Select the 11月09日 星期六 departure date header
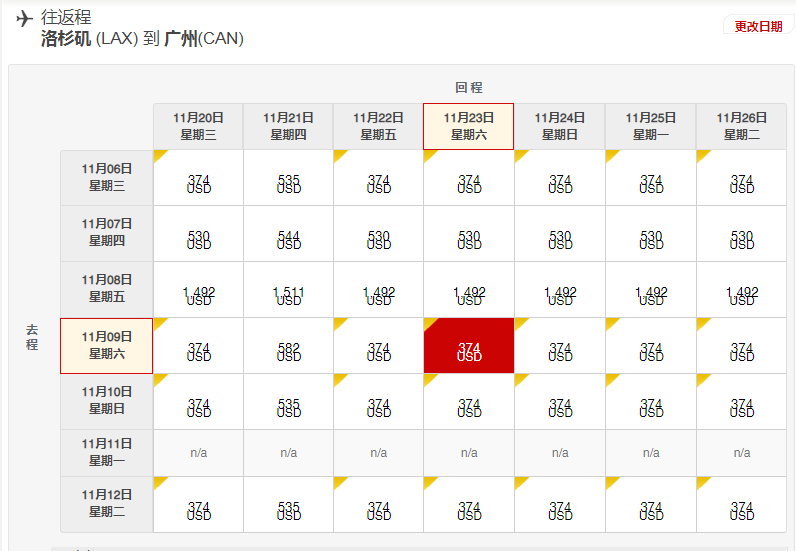The height and width of the screenshot is (551, 796). click(107, 346)
